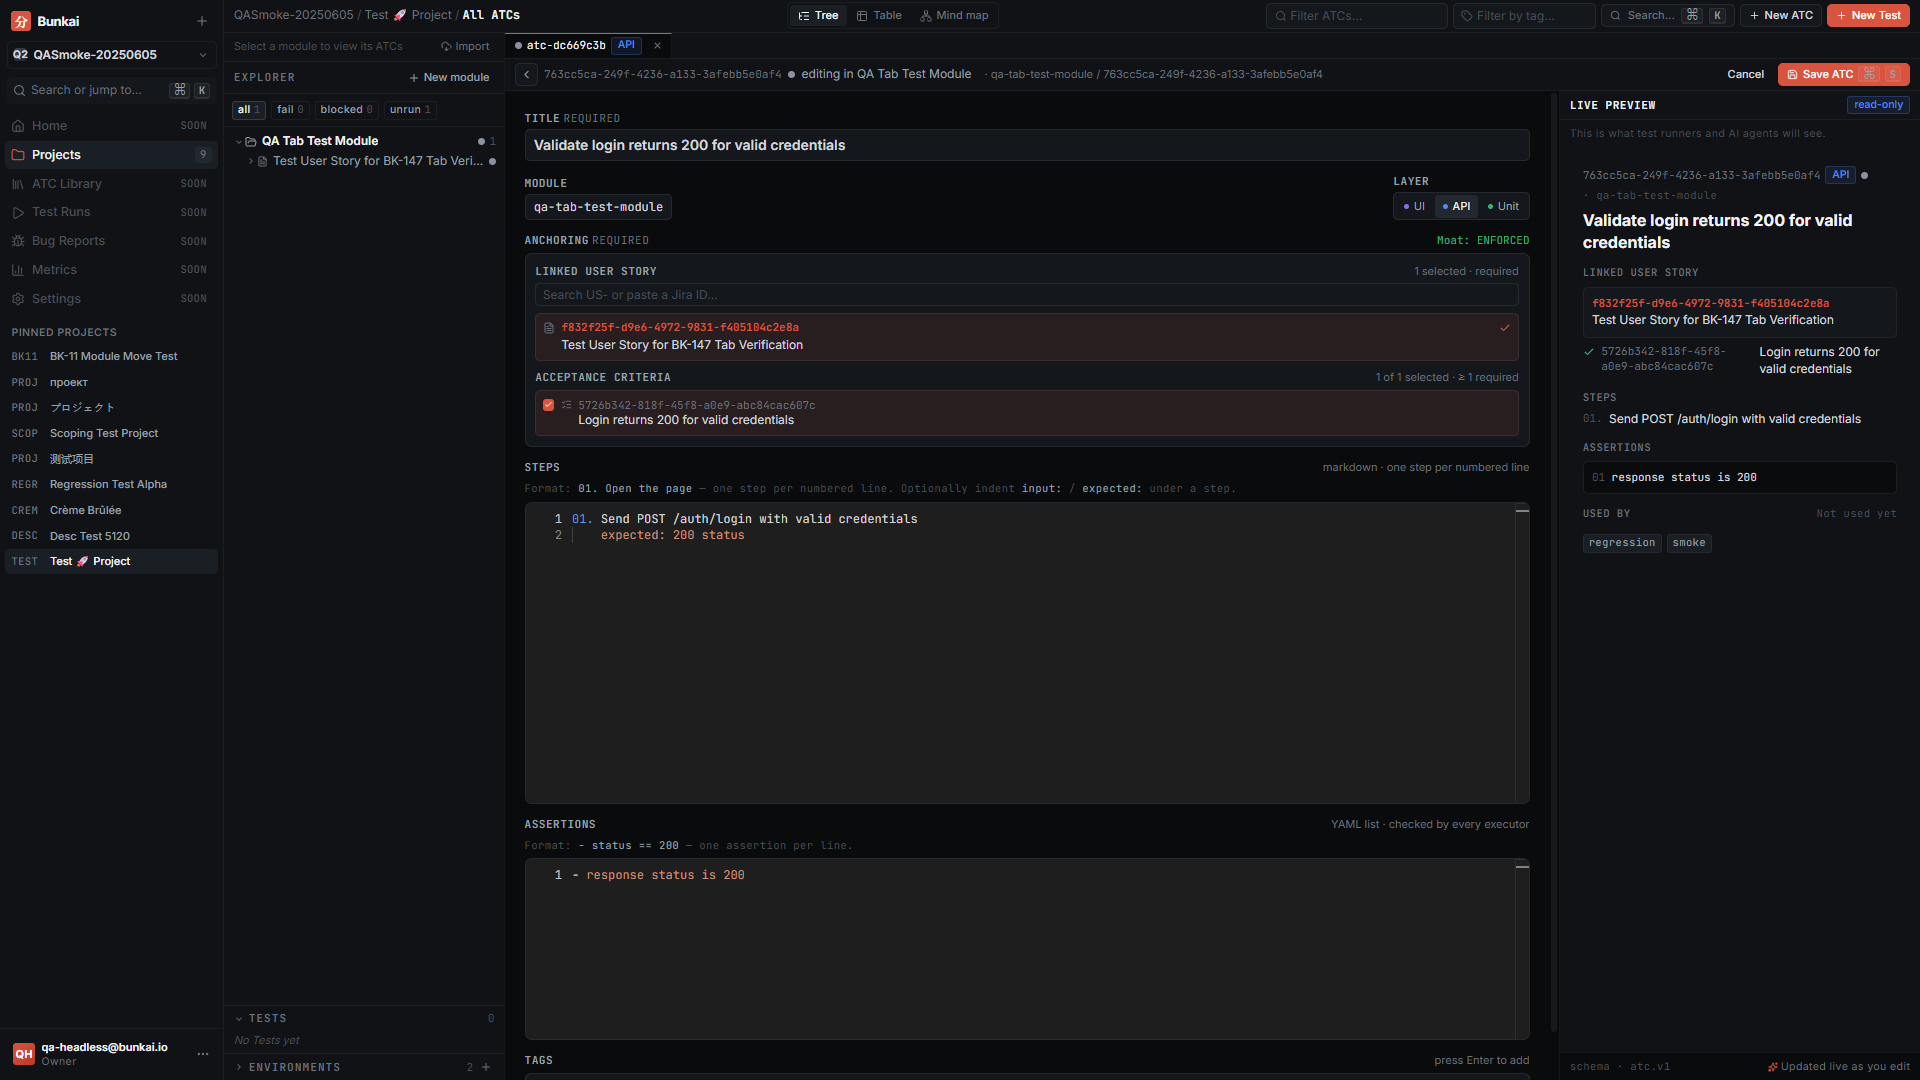Click the QASmoke-20250605 breadcrumb
Viewport: 1920px width, 1080px height.
click(x=293, y=16)
